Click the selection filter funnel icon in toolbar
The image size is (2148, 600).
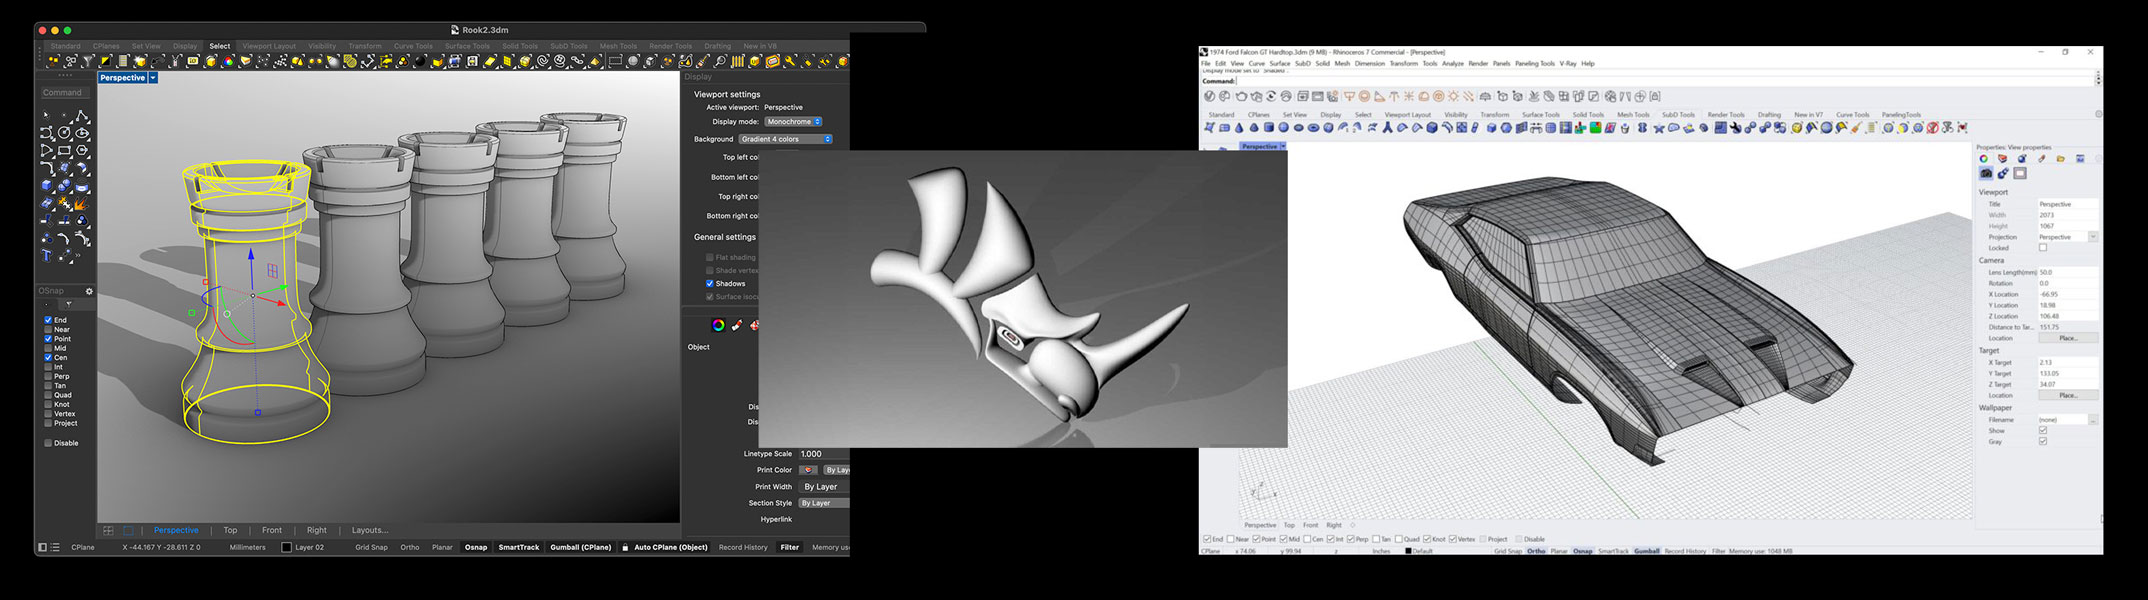(x=88, y=62)
